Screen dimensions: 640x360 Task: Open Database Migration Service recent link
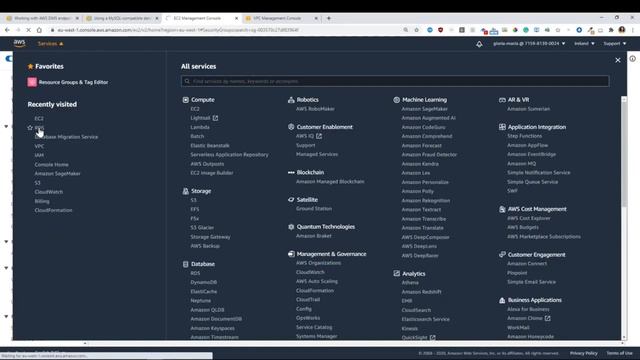click(x=66, y=137)
